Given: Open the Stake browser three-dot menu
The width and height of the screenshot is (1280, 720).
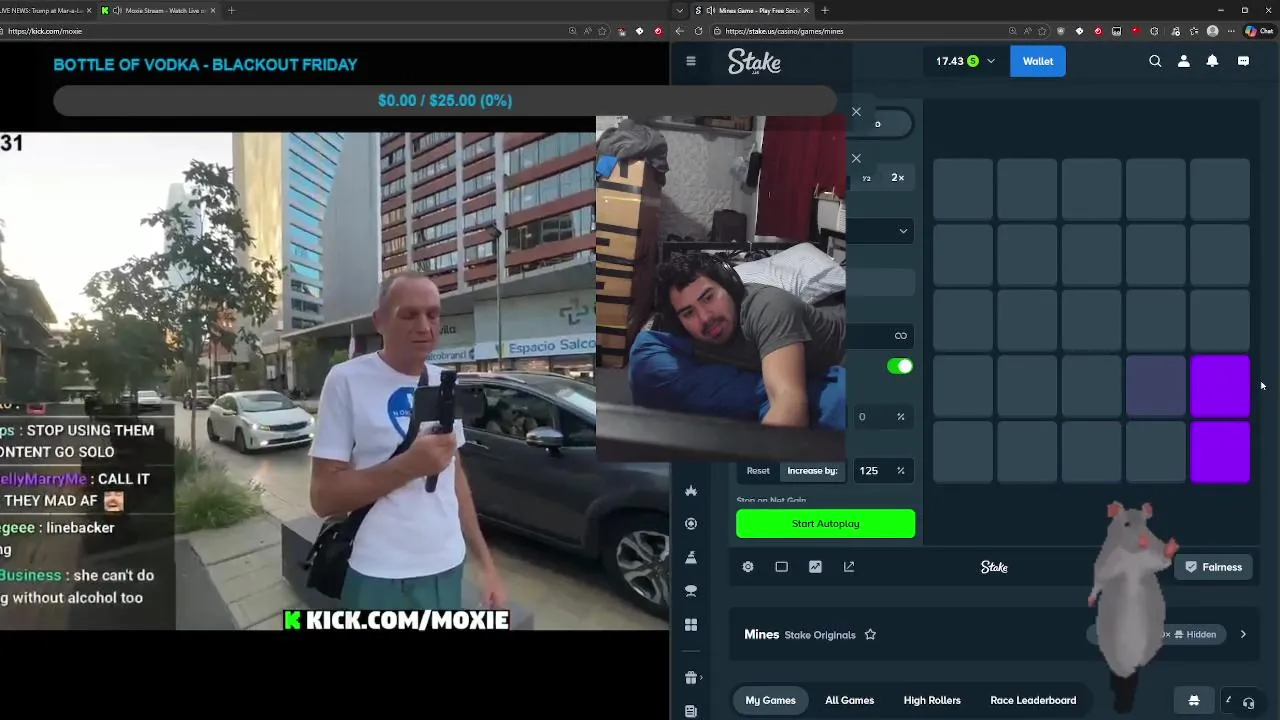Looking at the screenshot, I should pyautogui.click(x=1232, y=31).
